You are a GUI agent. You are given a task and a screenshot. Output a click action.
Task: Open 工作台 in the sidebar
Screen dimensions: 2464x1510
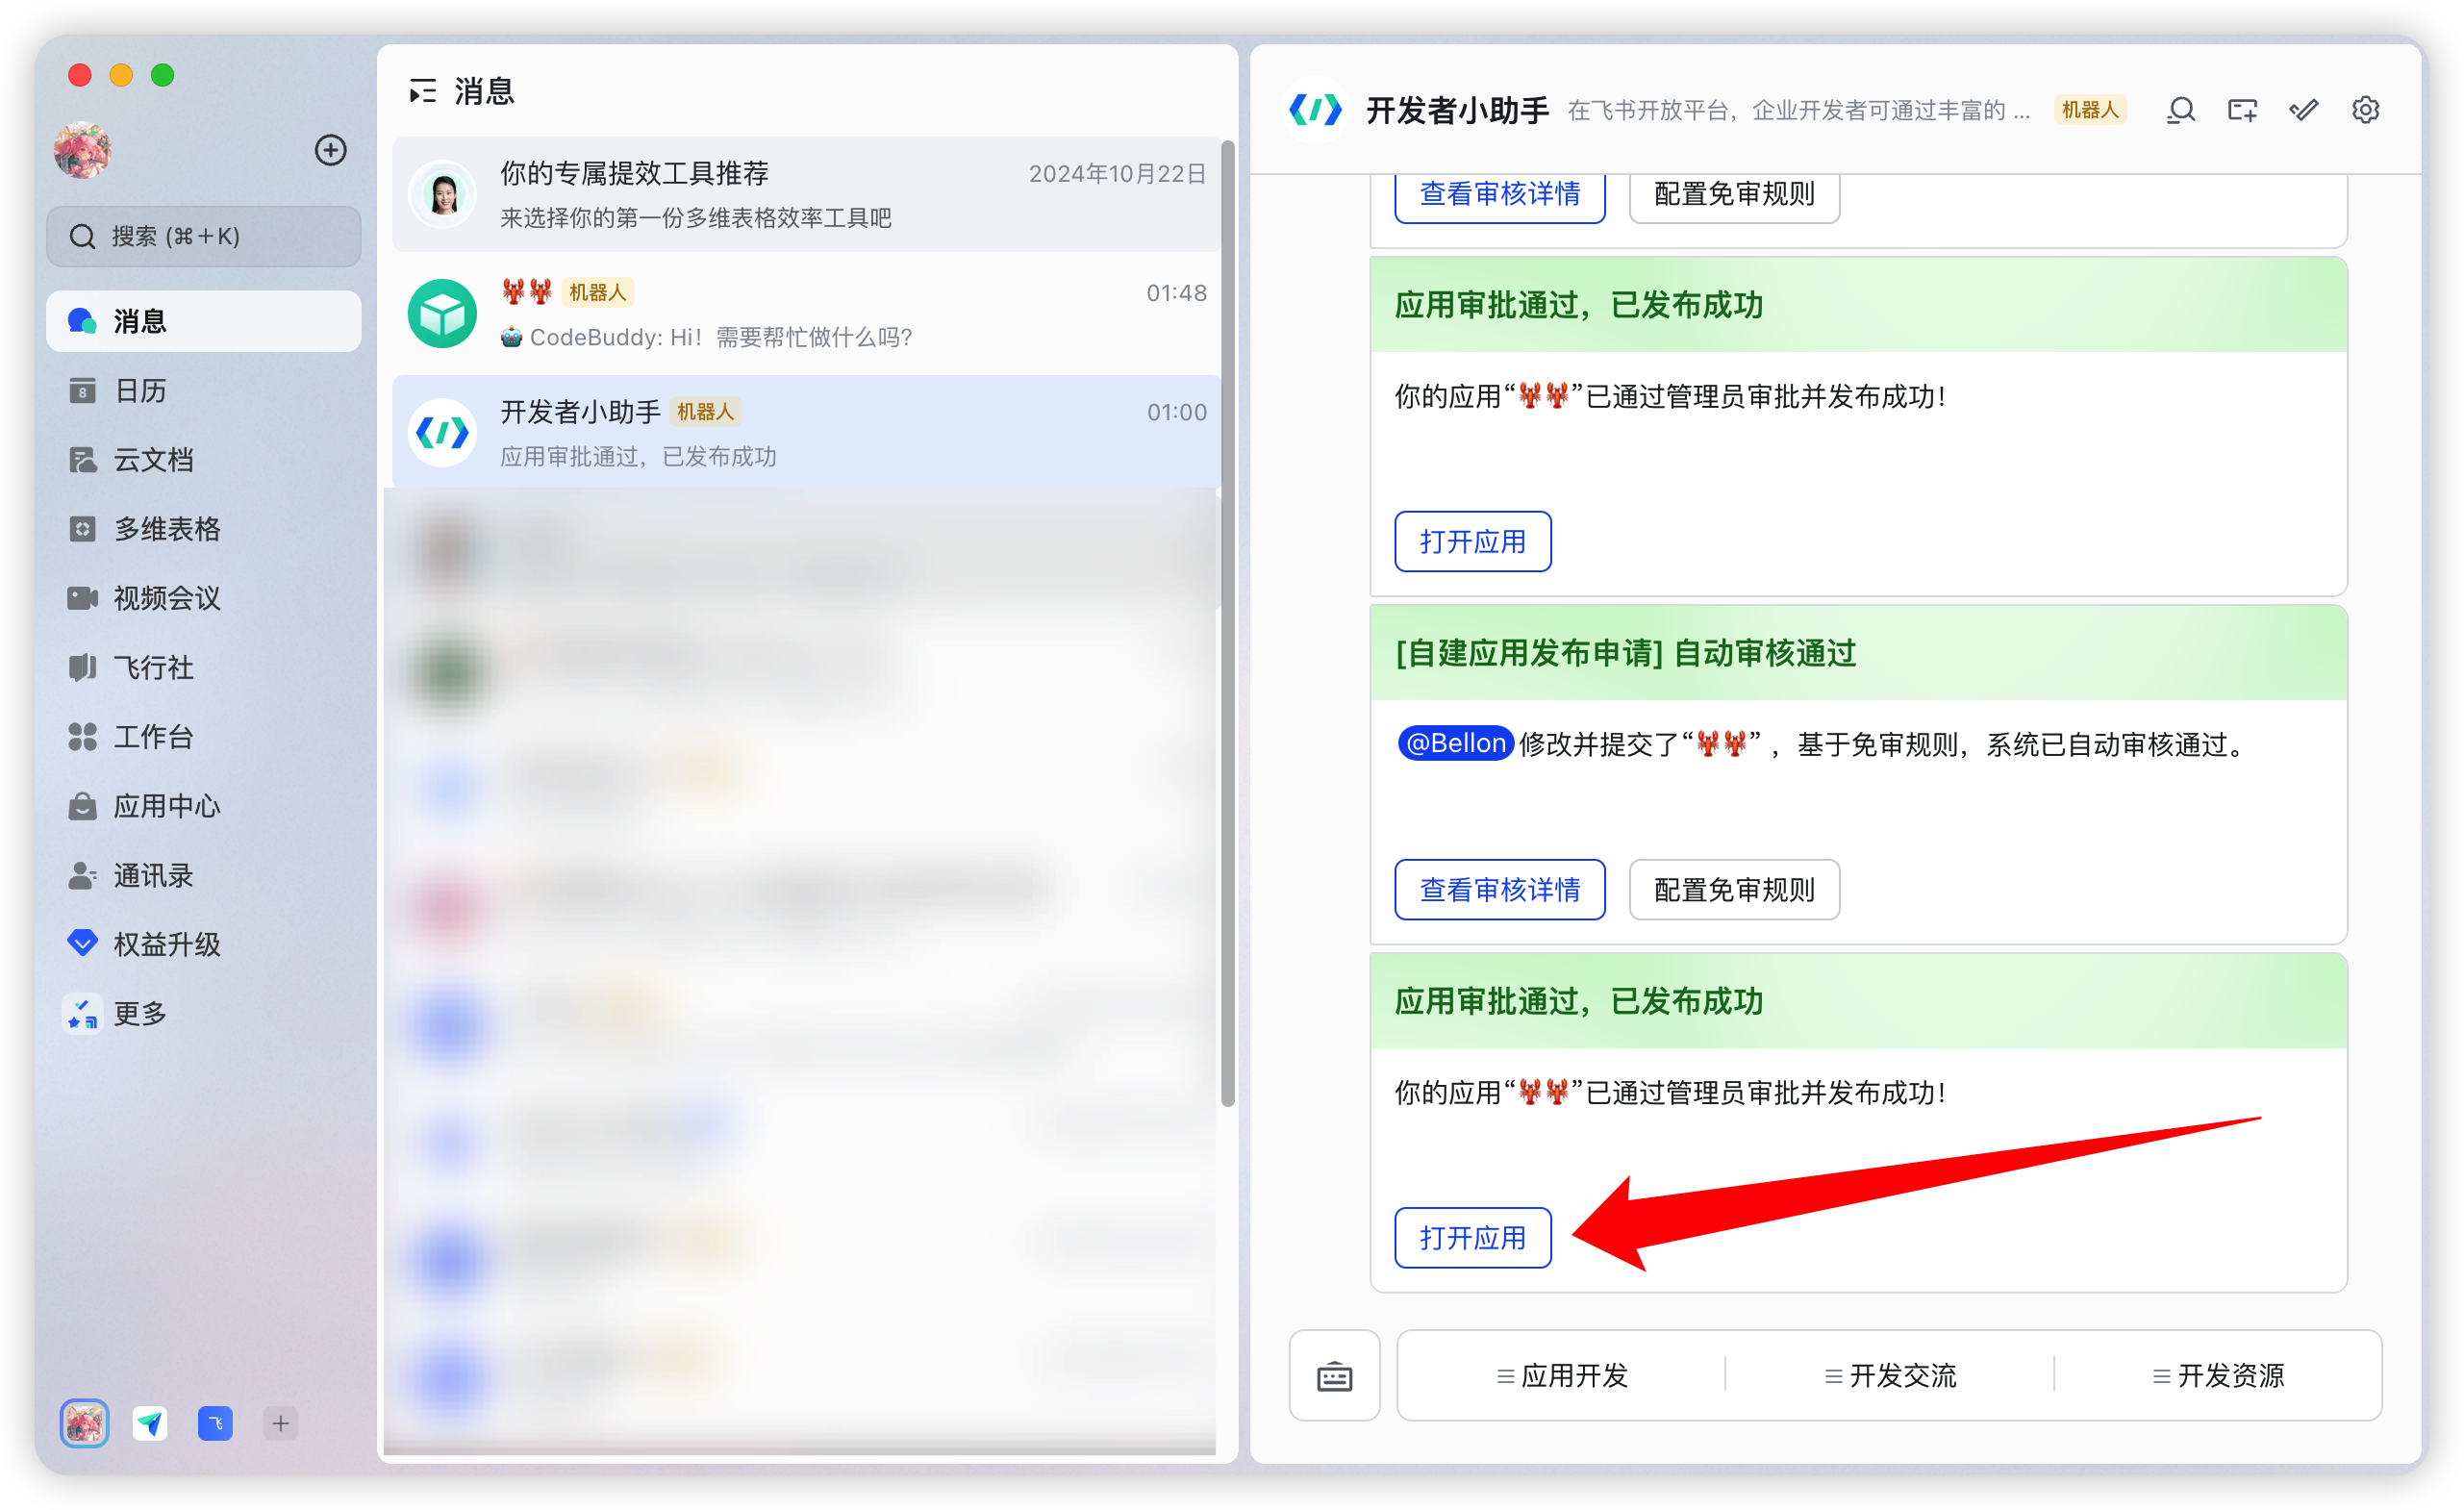click(153, 737)
